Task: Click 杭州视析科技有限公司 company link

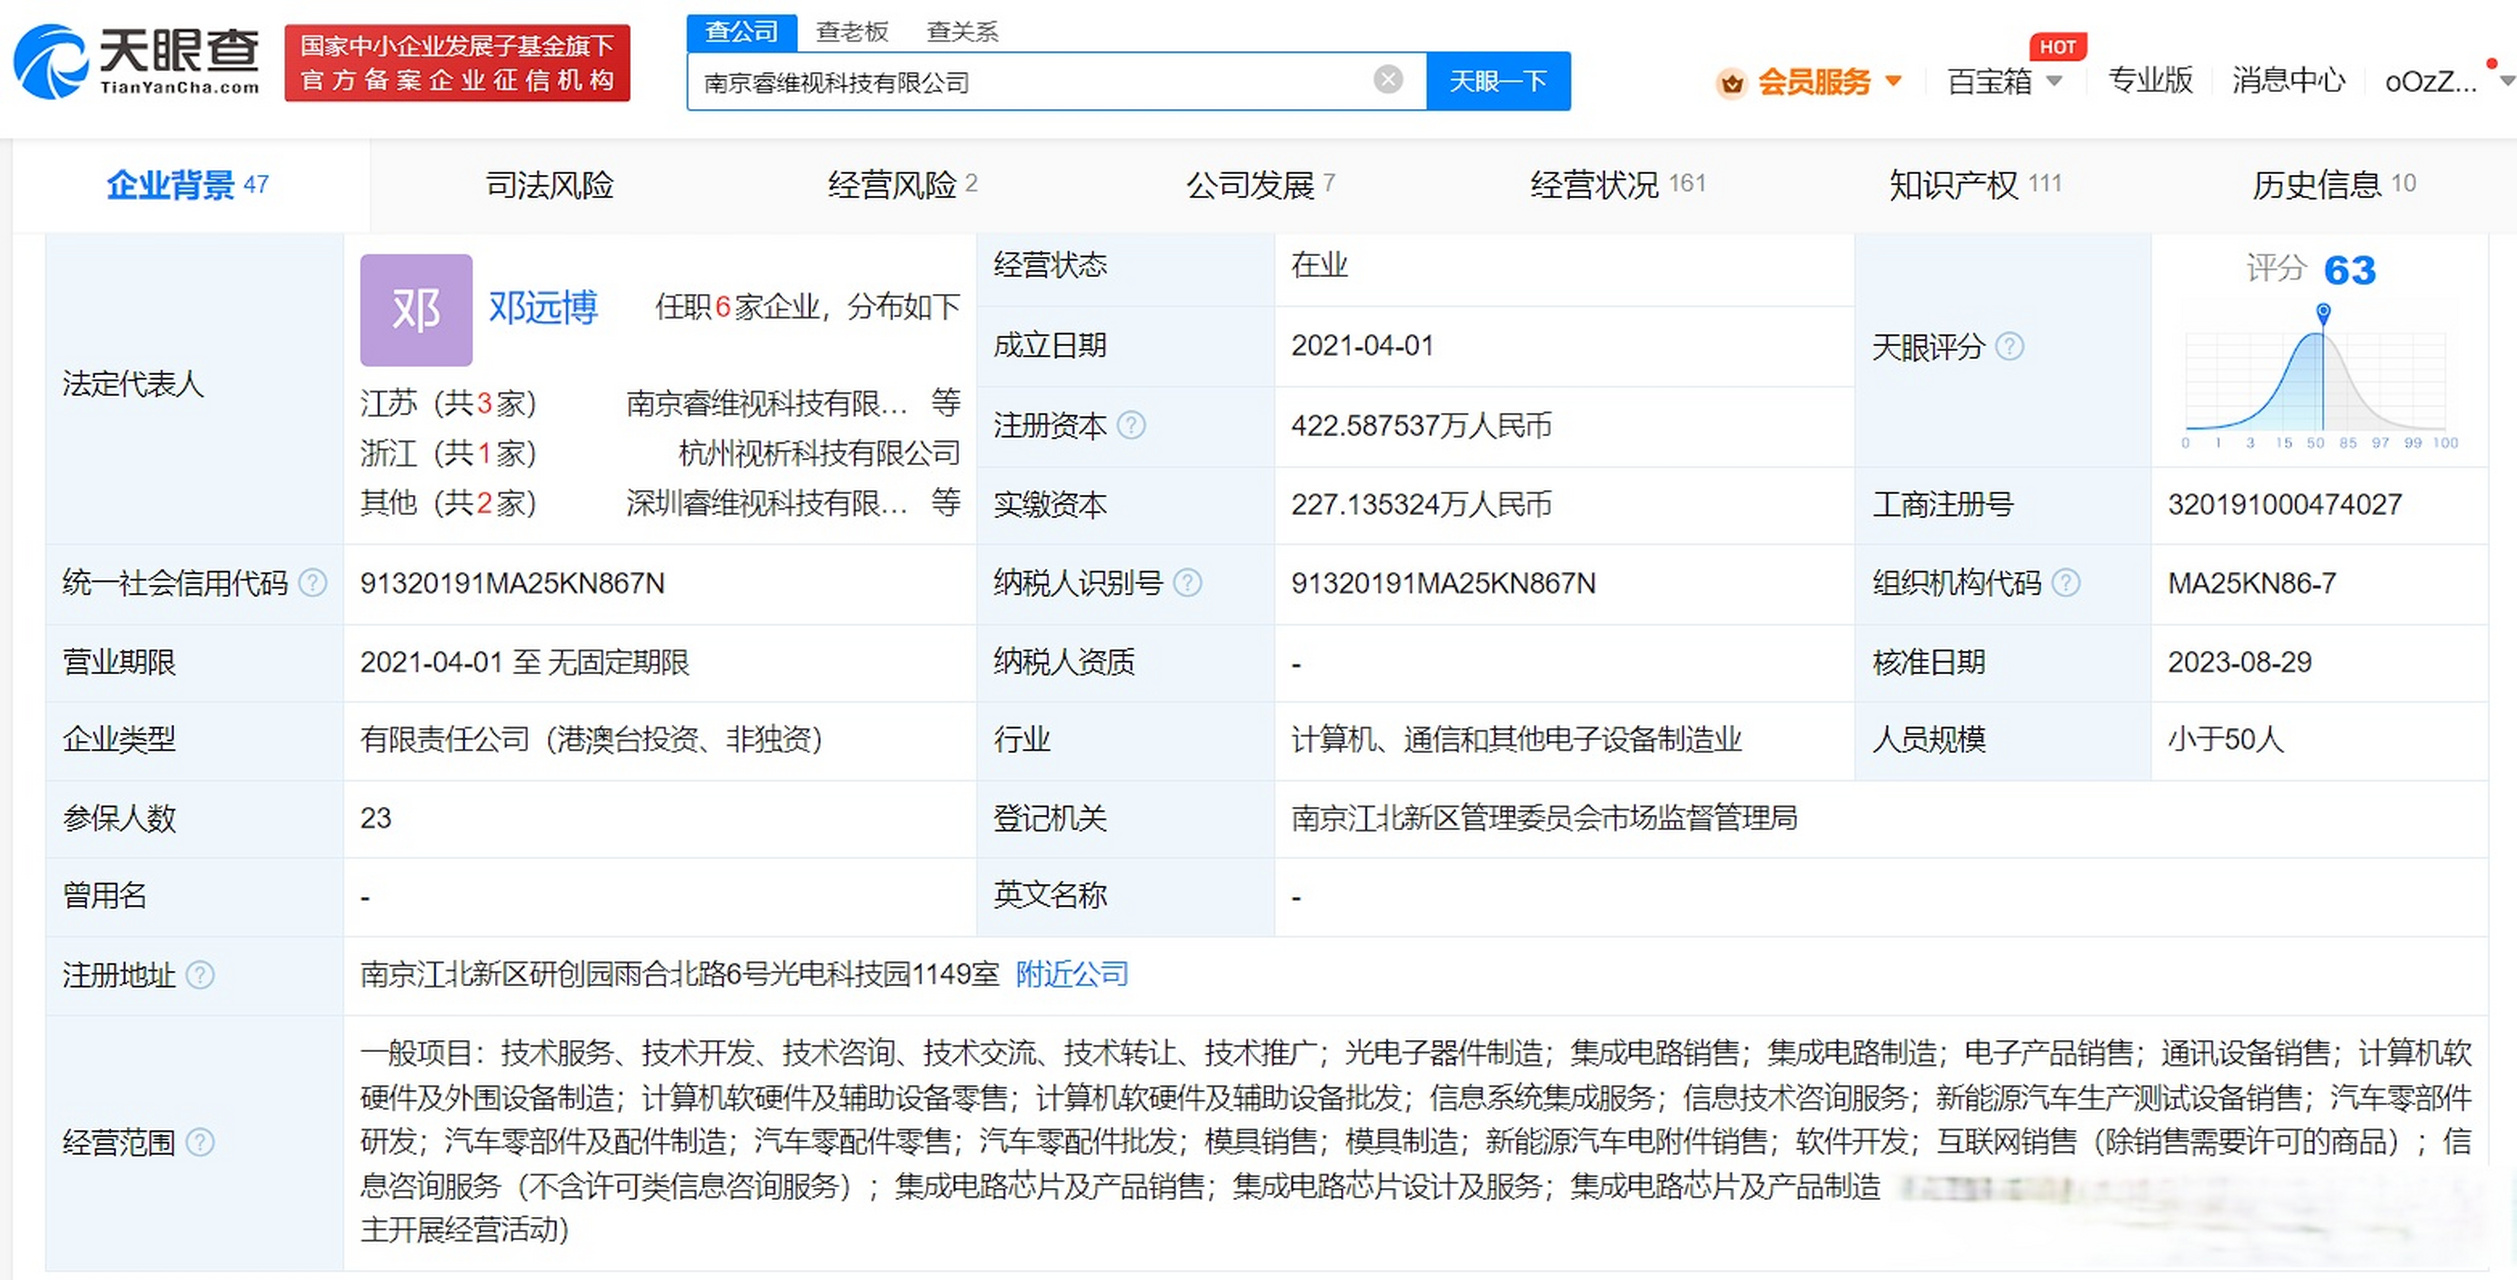Action: coord(819,453)
